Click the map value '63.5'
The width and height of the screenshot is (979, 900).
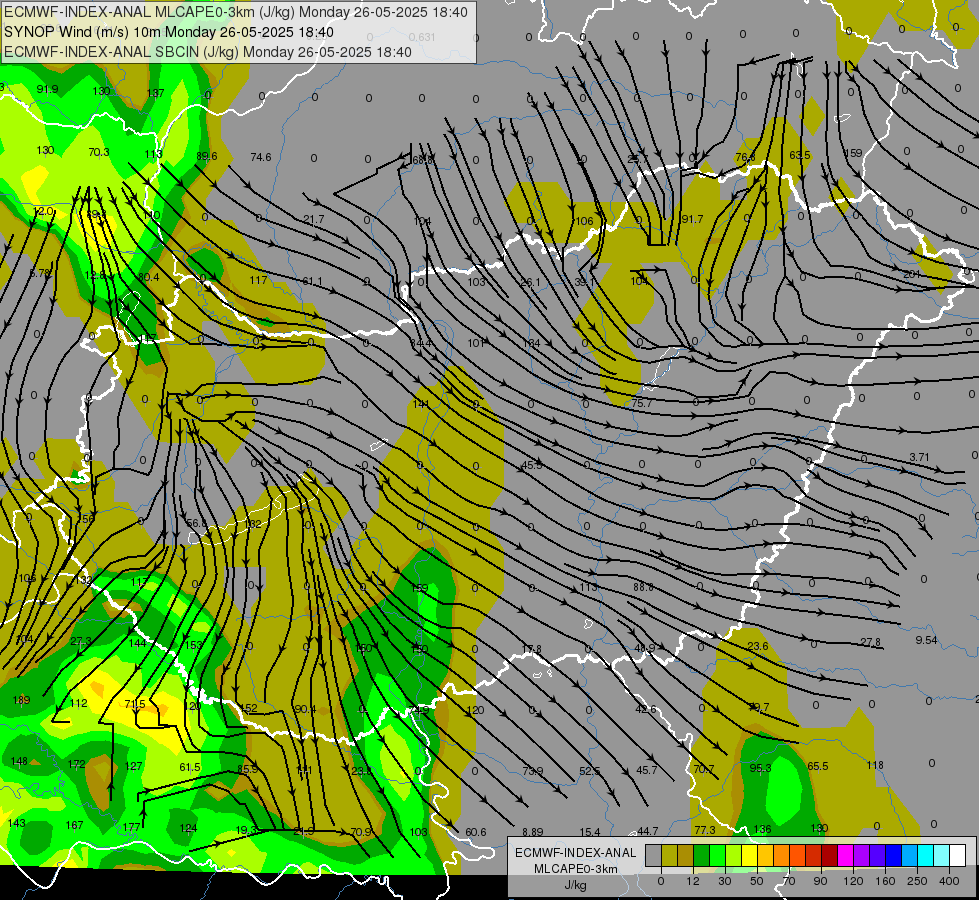coord(800,155)
